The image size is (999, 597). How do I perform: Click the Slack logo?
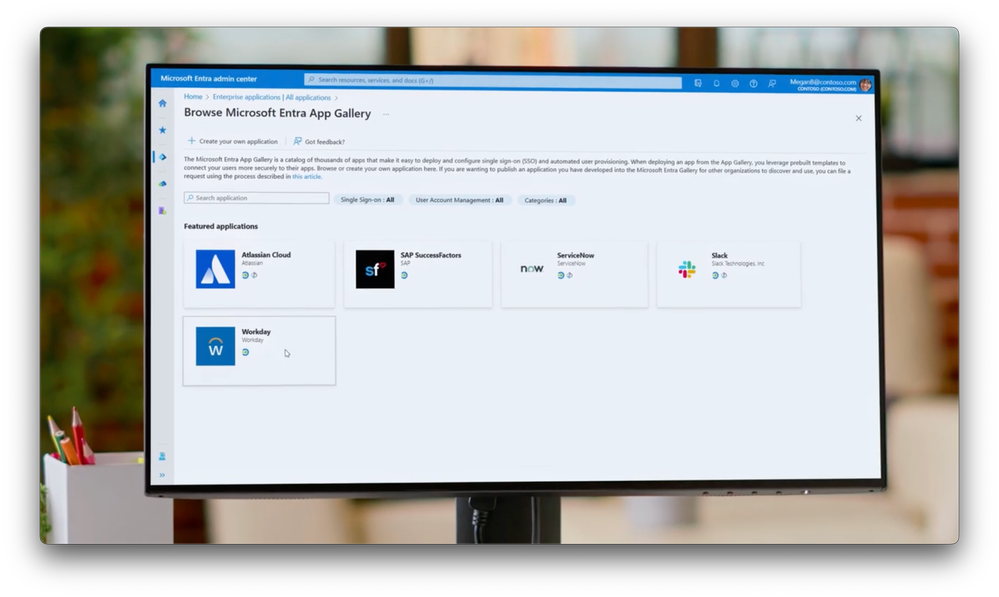687,270
